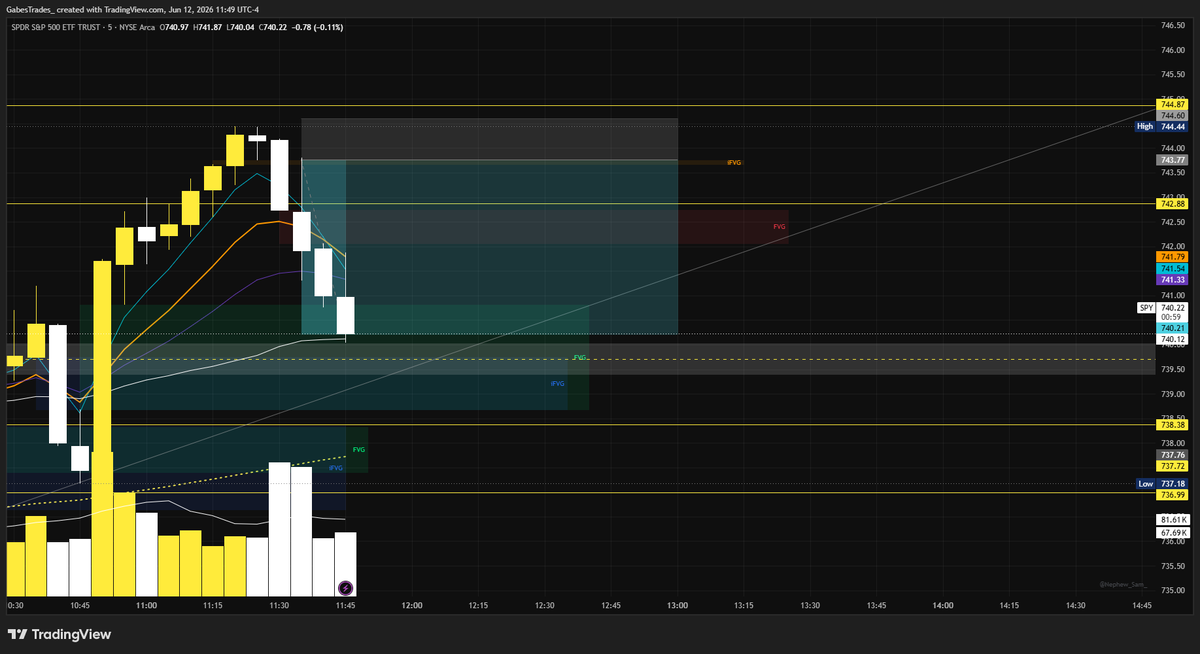Click the 746.50 price axis tick
This screenshot has height=654, width=1200.
click(x=1173, y=25)
